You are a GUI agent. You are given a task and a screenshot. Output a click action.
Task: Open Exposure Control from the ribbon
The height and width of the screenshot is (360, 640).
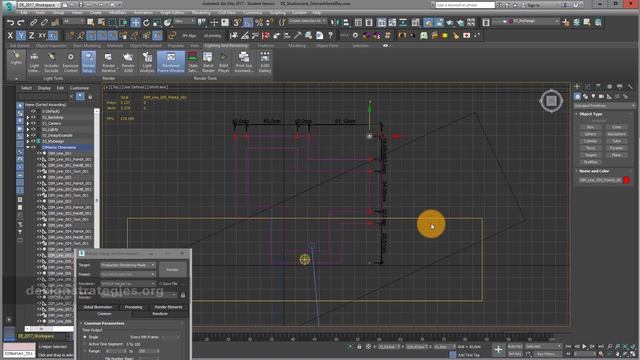[70, 62]
